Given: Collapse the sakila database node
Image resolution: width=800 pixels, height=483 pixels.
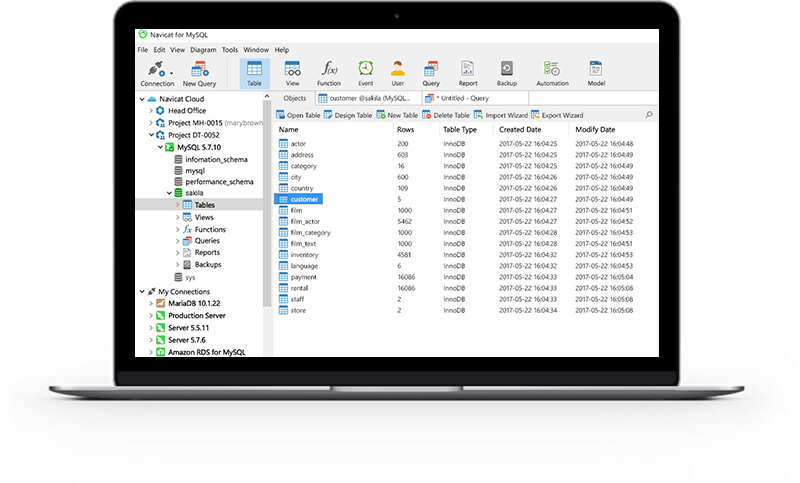Looking at the screenshot, I should point(169,193).
